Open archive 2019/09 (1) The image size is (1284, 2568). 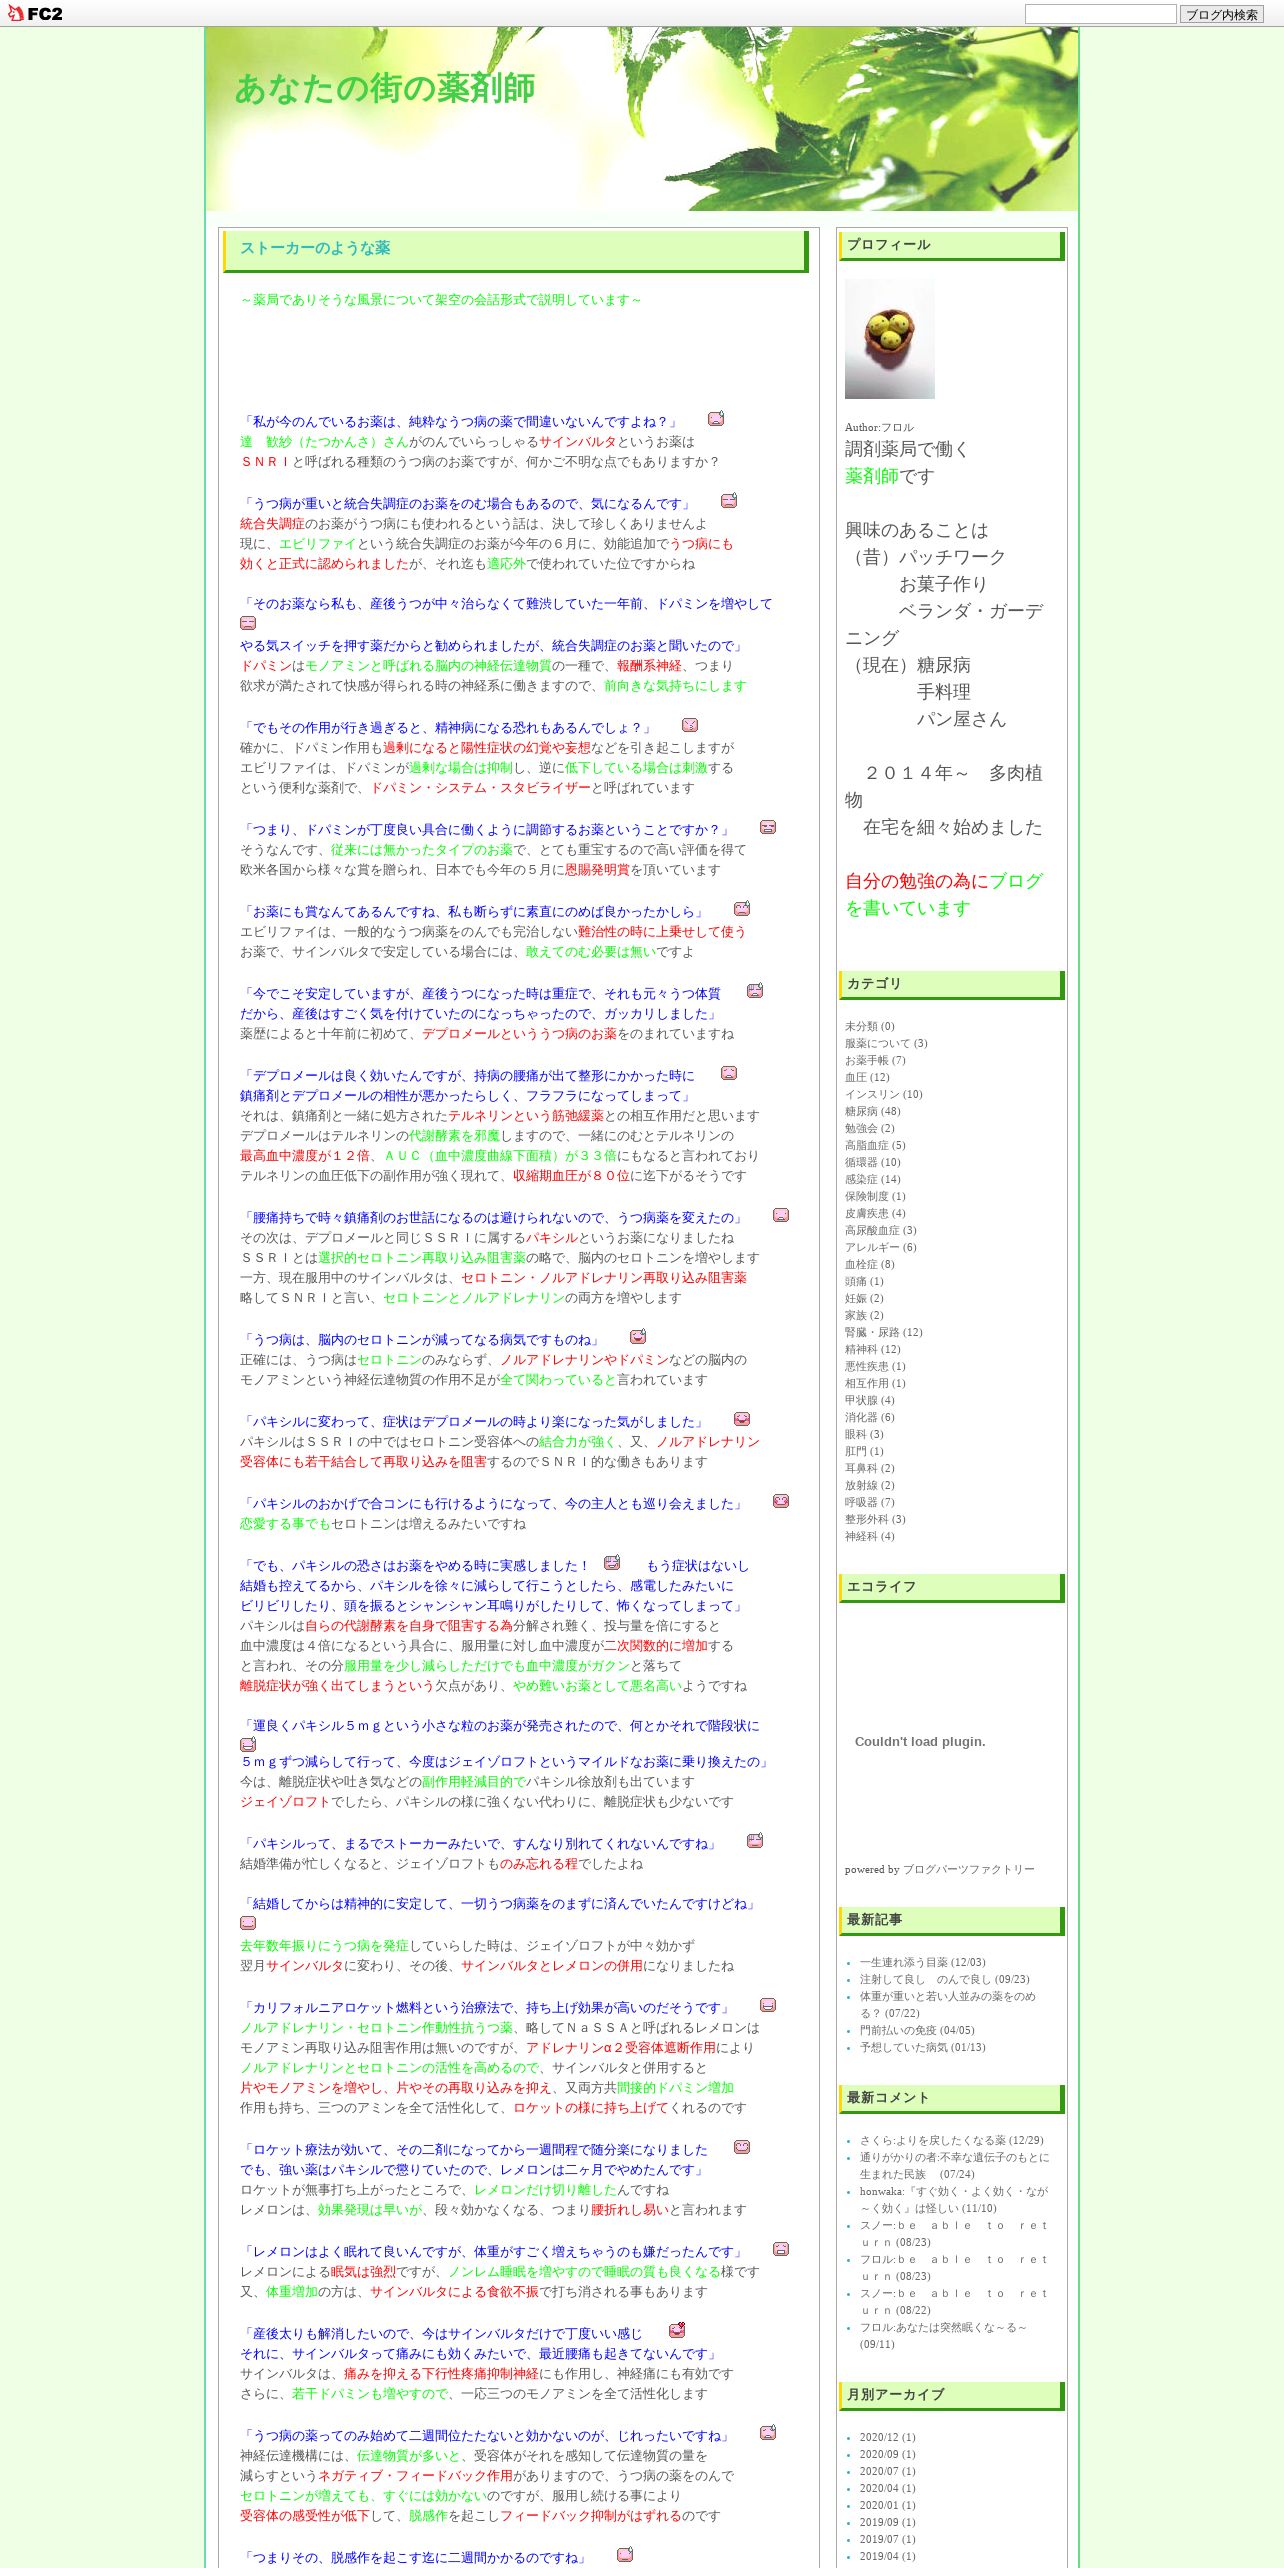coord(887,2522)
